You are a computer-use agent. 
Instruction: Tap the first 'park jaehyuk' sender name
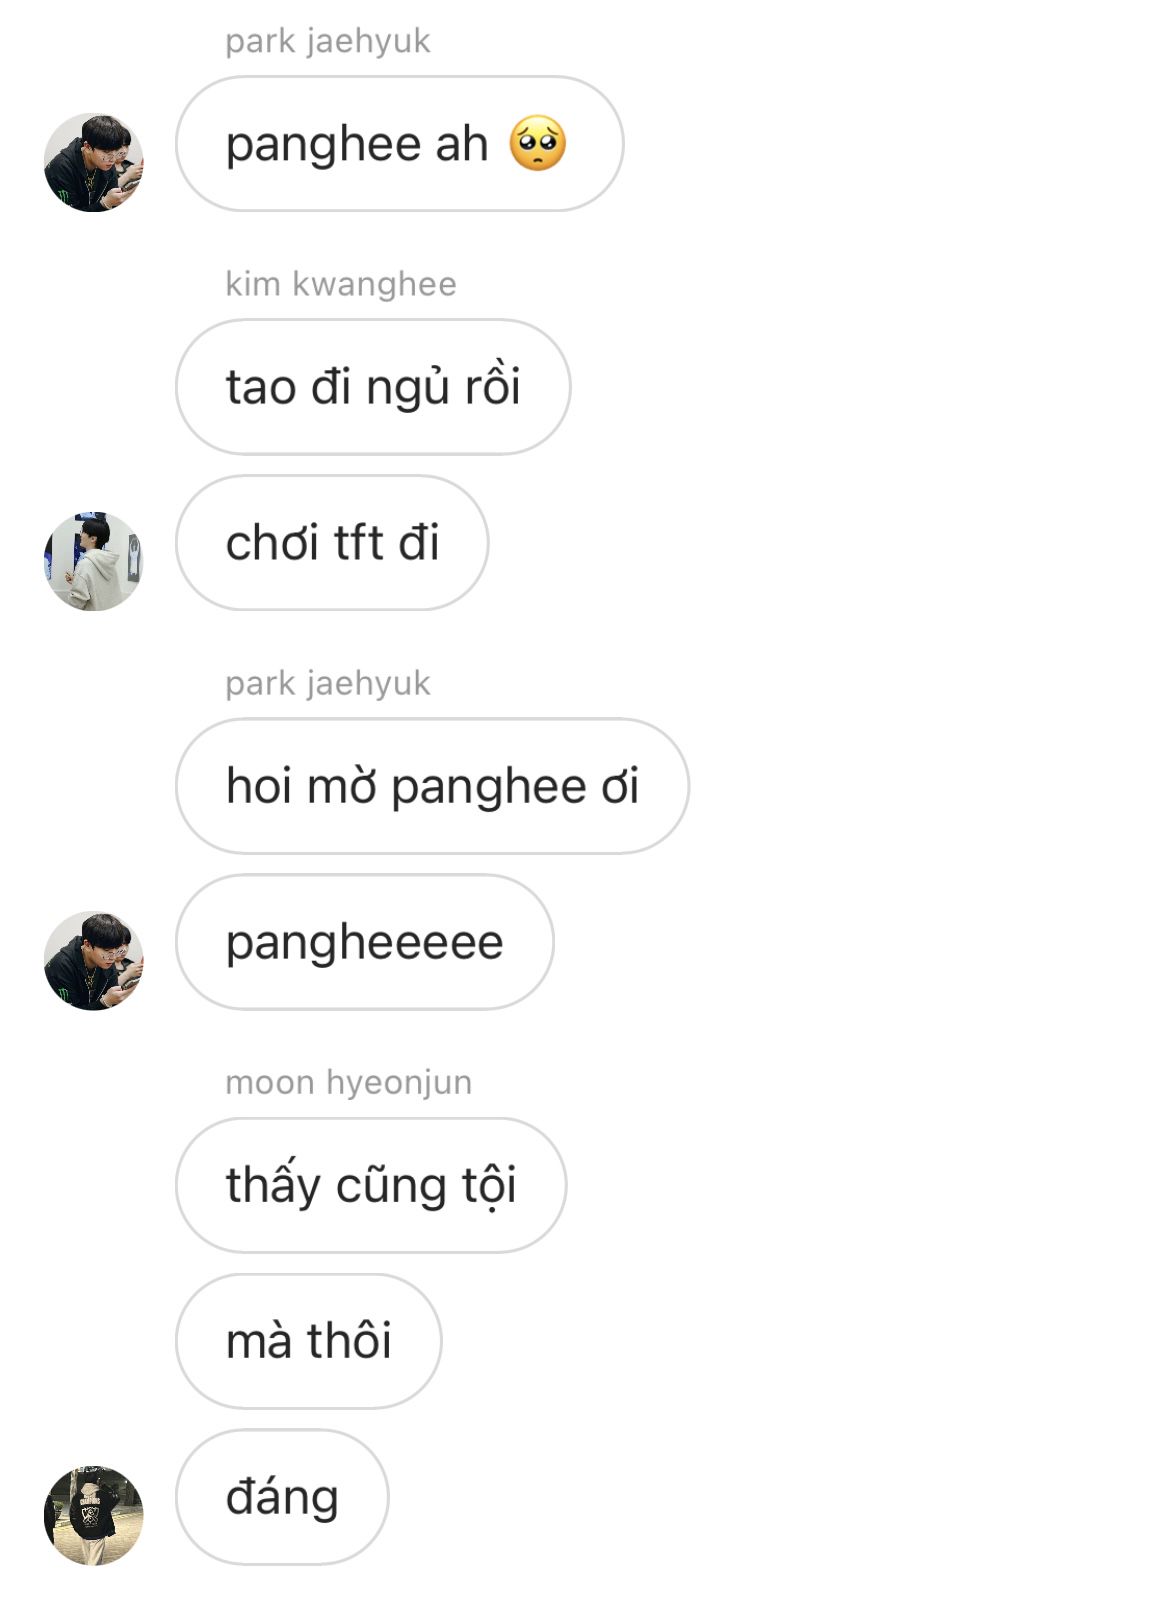tap(328, 41)
